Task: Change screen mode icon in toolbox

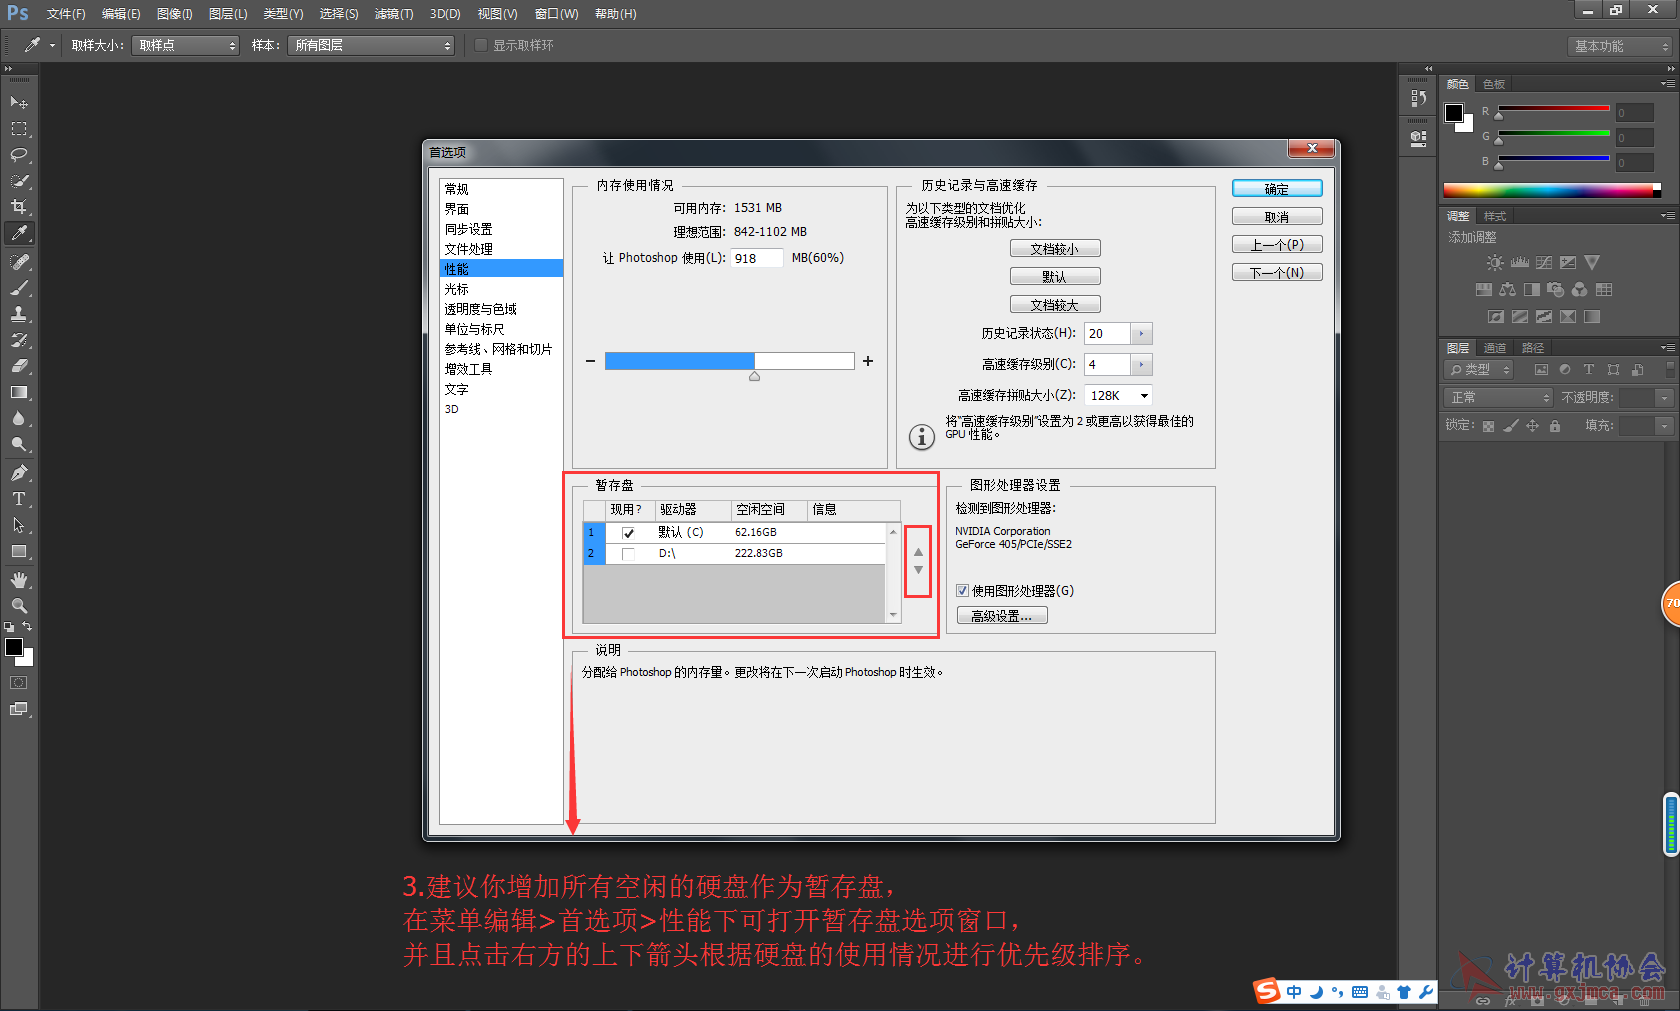Action: [x=19, y=709]
